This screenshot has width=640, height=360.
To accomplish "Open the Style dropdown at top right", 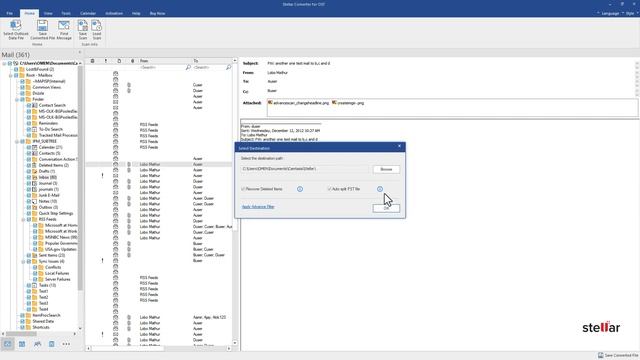I will 631,13.
